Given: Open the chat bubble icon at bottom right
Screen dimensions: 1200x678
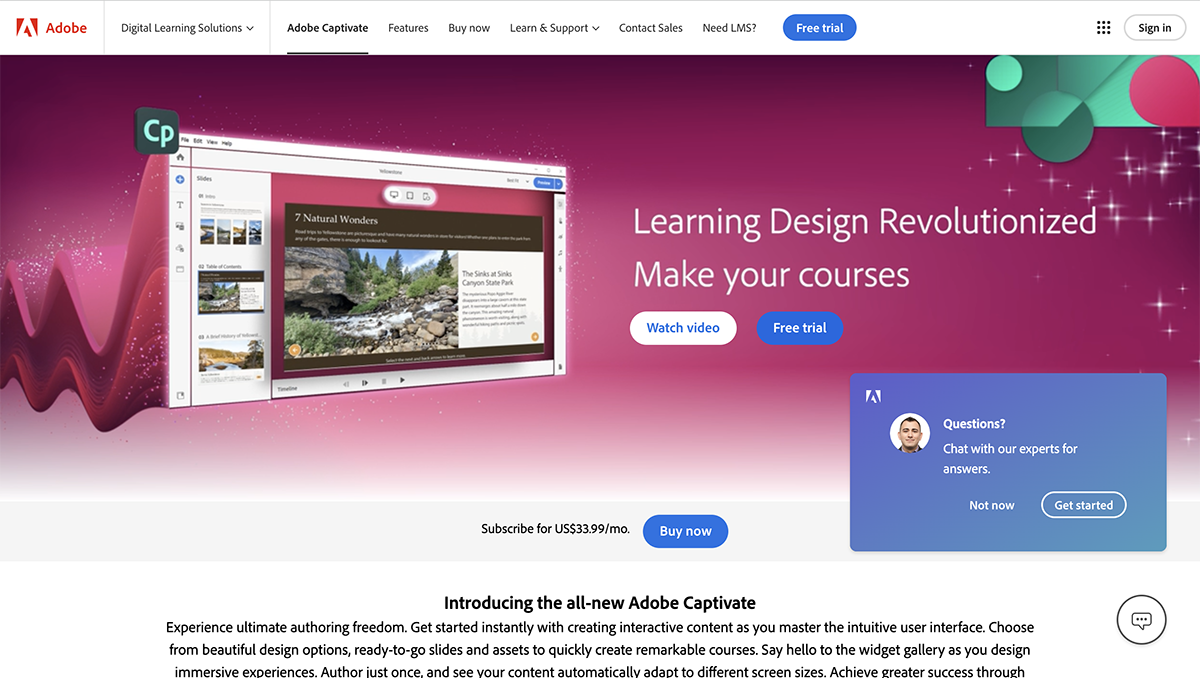Looking at the screenshot, I should pyautogui.click(x=1141, y=620).
